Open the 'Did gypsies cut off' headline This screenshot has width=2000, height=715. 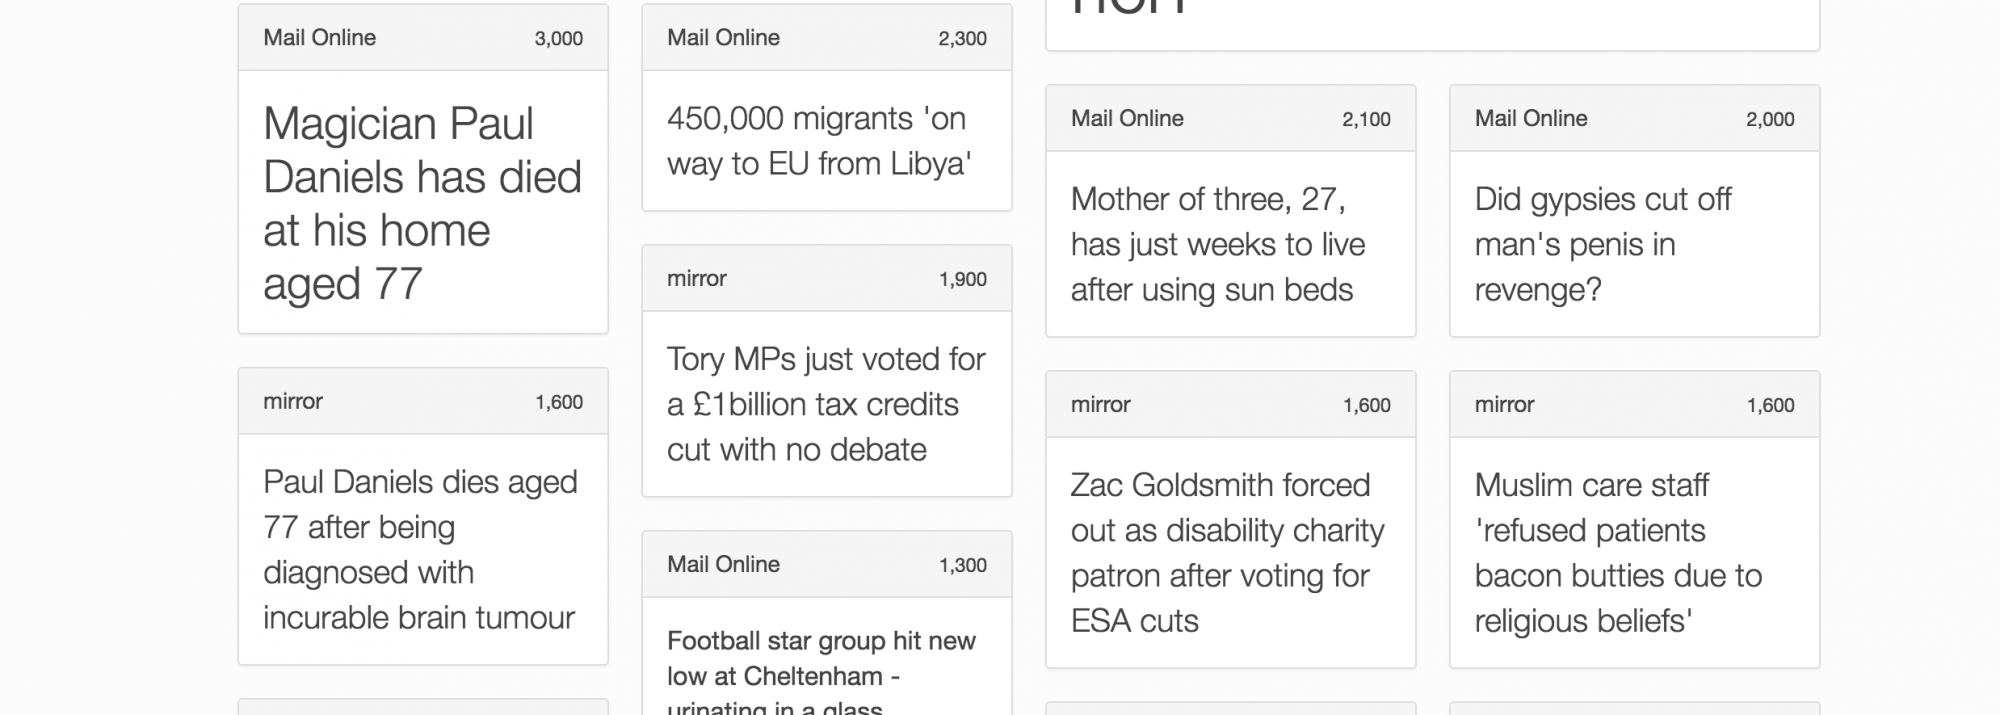pyautogui.click(x=1602, y=244)
